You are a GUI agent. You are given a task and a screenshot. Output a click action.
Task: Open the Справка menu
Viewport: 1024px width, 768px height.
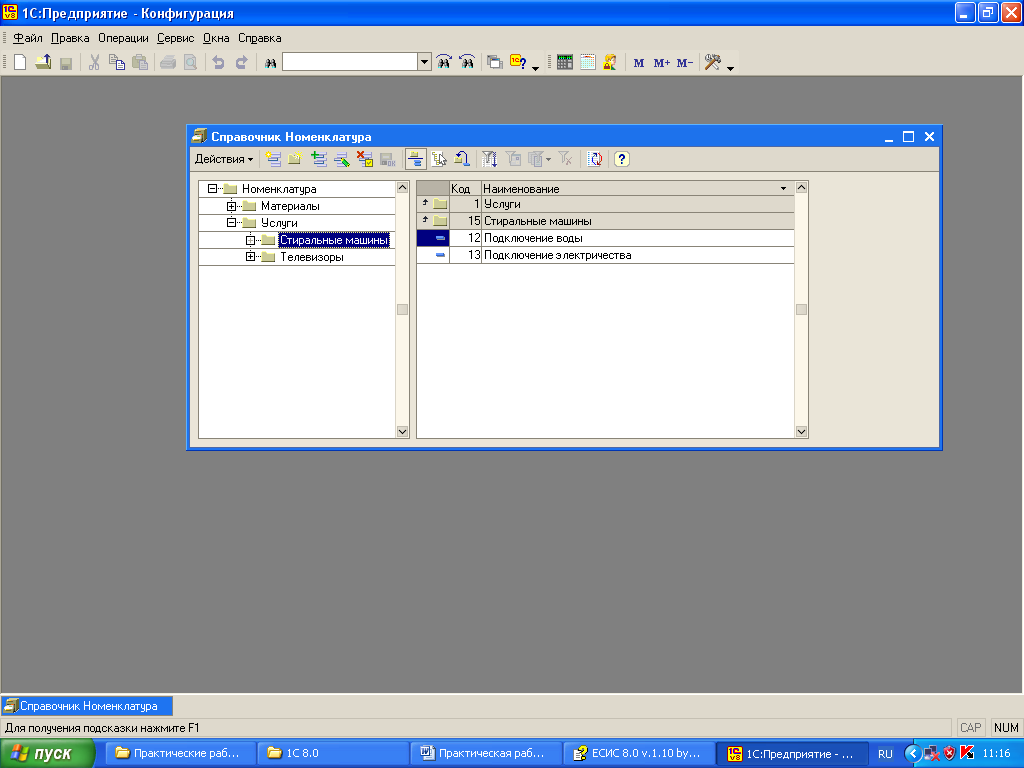259,38
